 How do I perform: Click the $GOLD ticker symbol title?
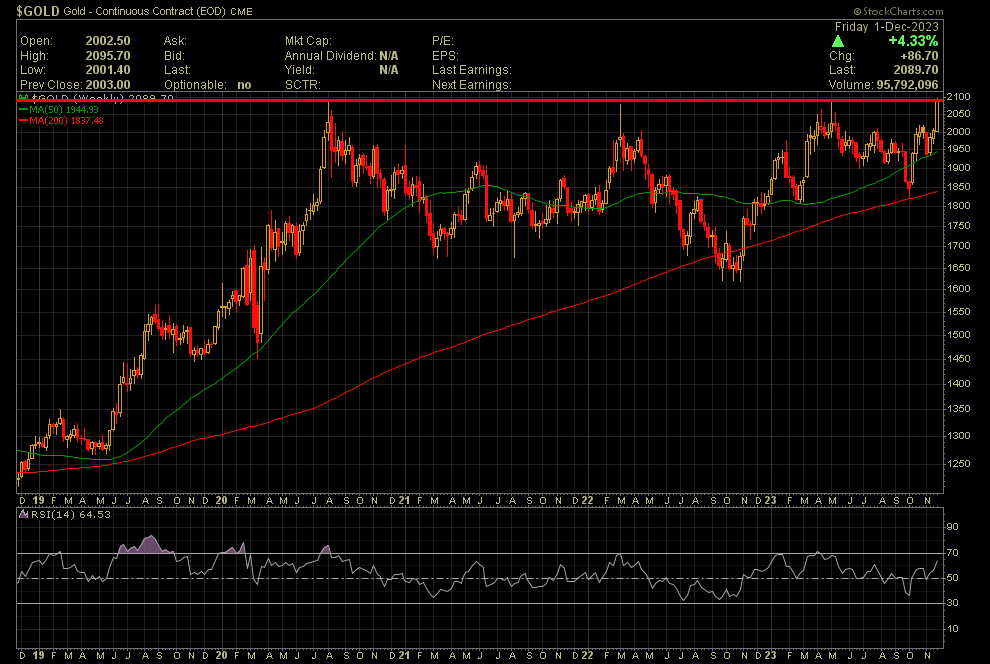[x=38, y=11]
